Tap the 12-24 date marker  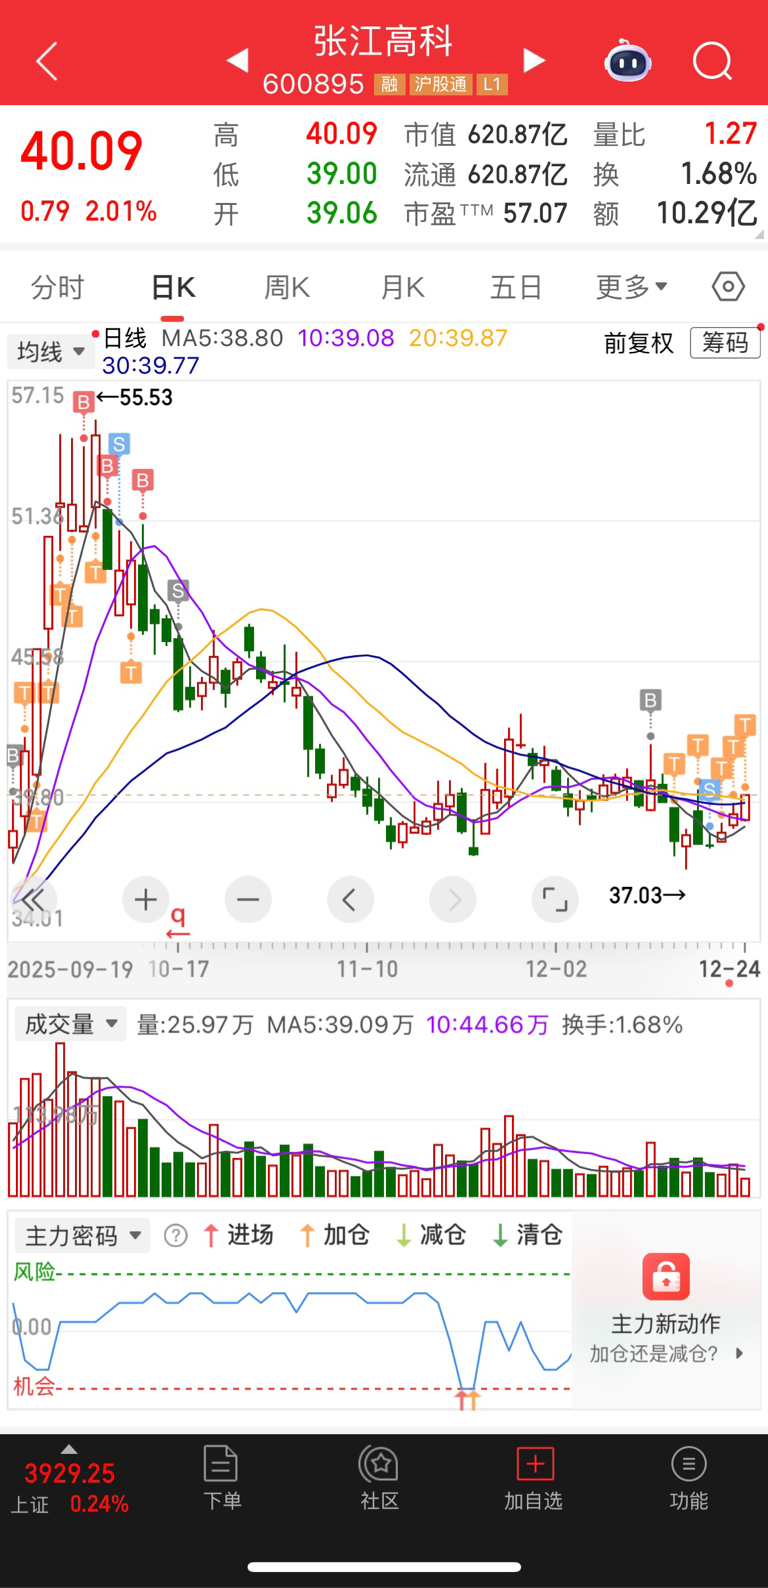(729, 969)
